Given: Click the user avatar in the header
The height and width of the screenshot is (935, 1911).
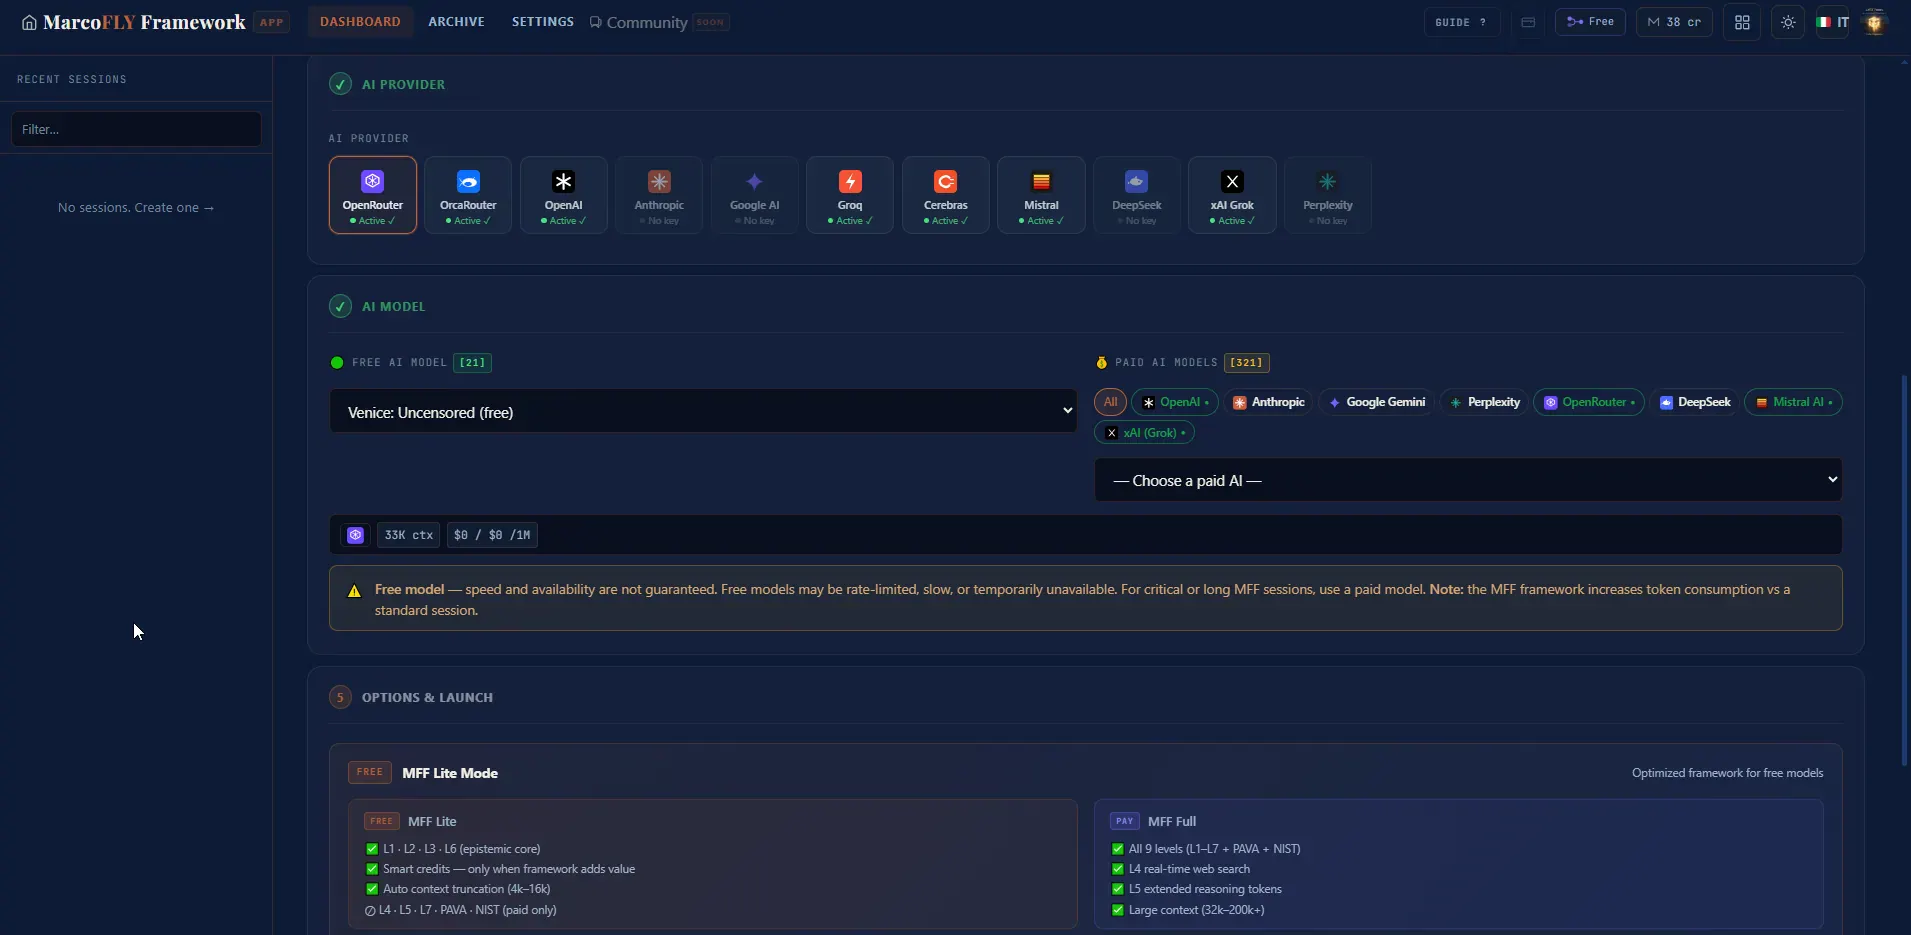Looking at the screenshot, I should (x=1875, y=22).
